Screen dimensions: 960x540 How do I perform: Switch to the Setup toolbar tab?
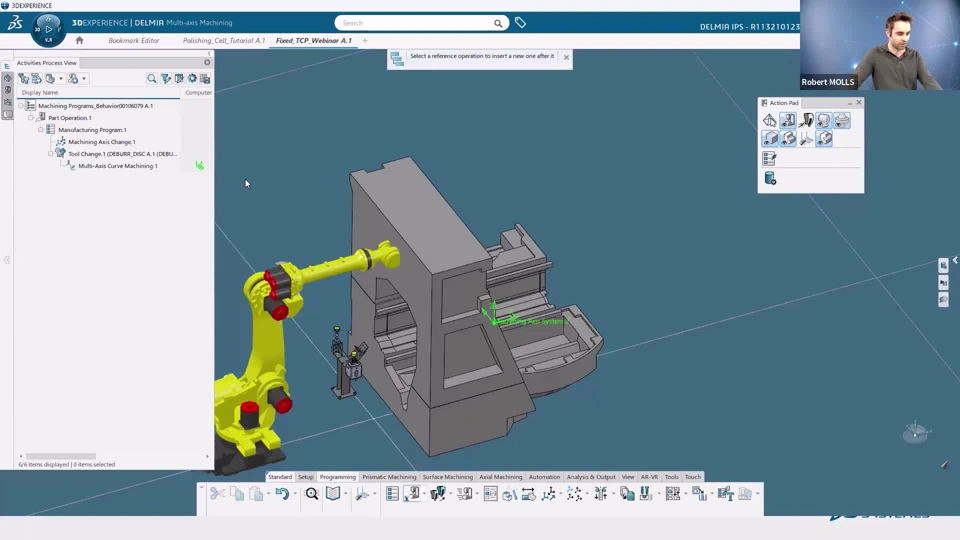pyautogui.click(x=306, y=477)
